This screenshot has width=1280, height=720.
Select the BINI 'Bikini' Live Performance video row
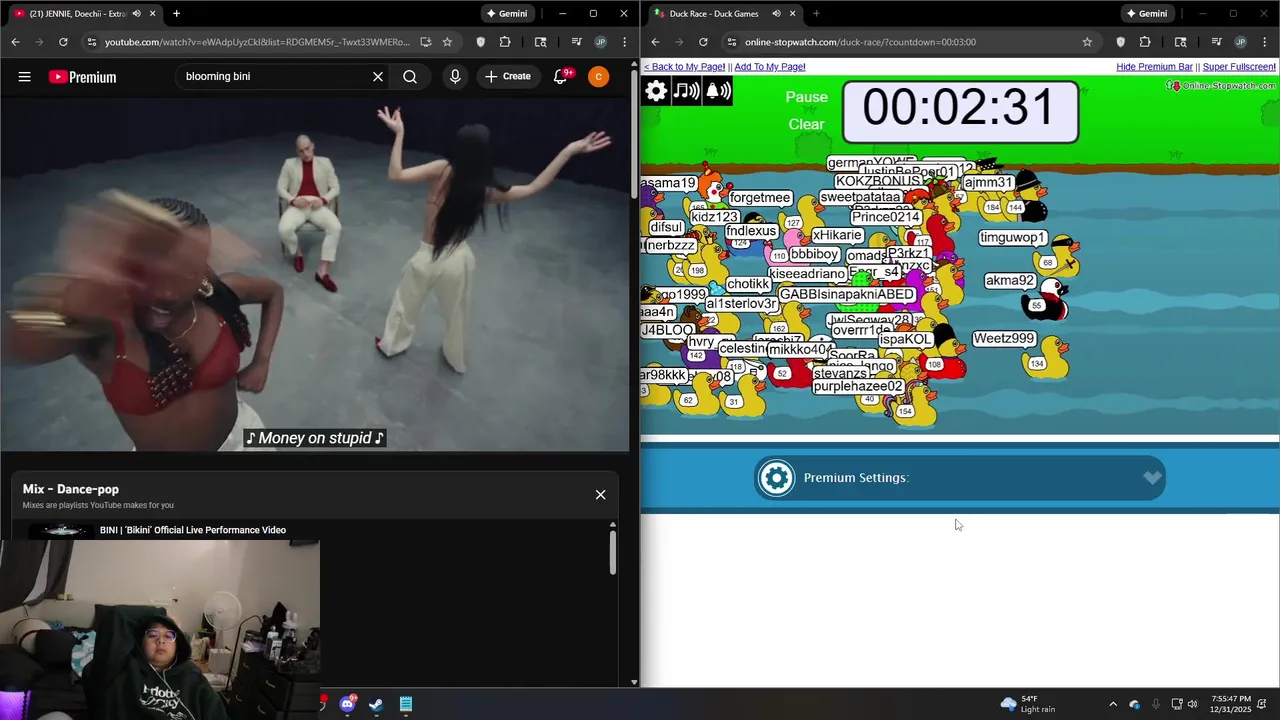click(x=315, y=530)
